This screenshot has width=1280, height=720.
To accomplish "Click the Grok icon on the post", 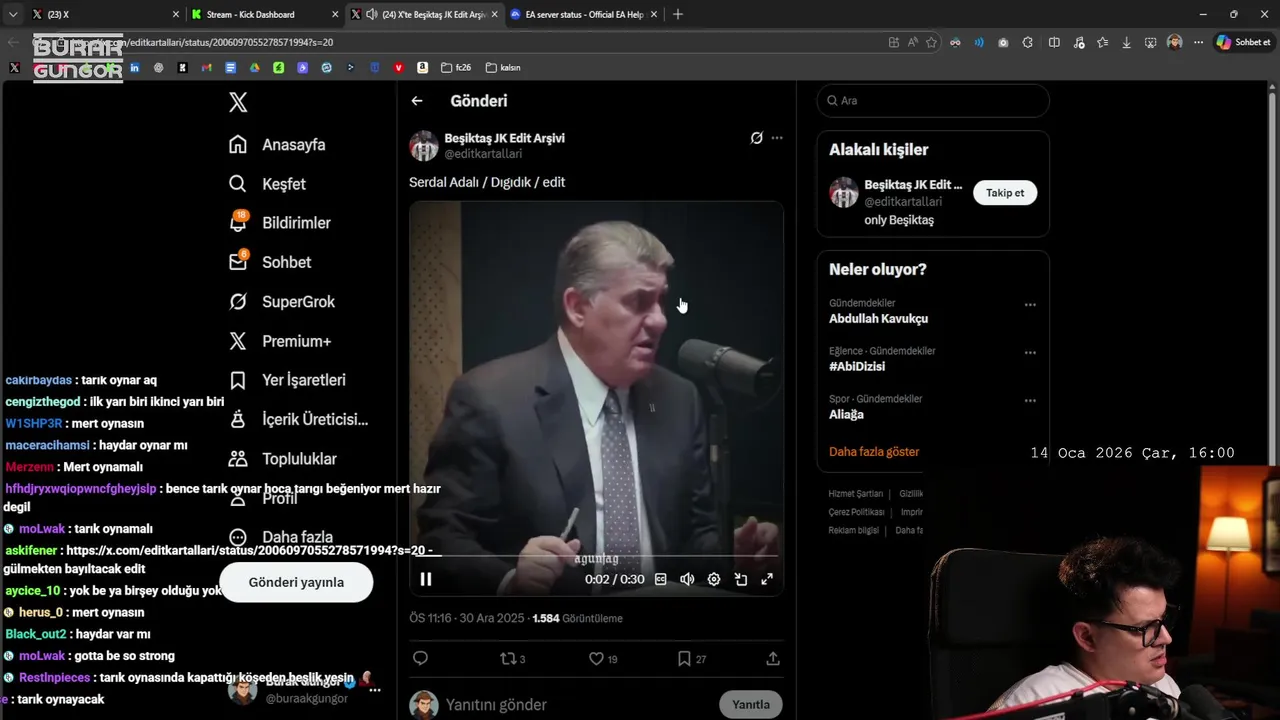I will pyautogui.click(x=757, y=138).
